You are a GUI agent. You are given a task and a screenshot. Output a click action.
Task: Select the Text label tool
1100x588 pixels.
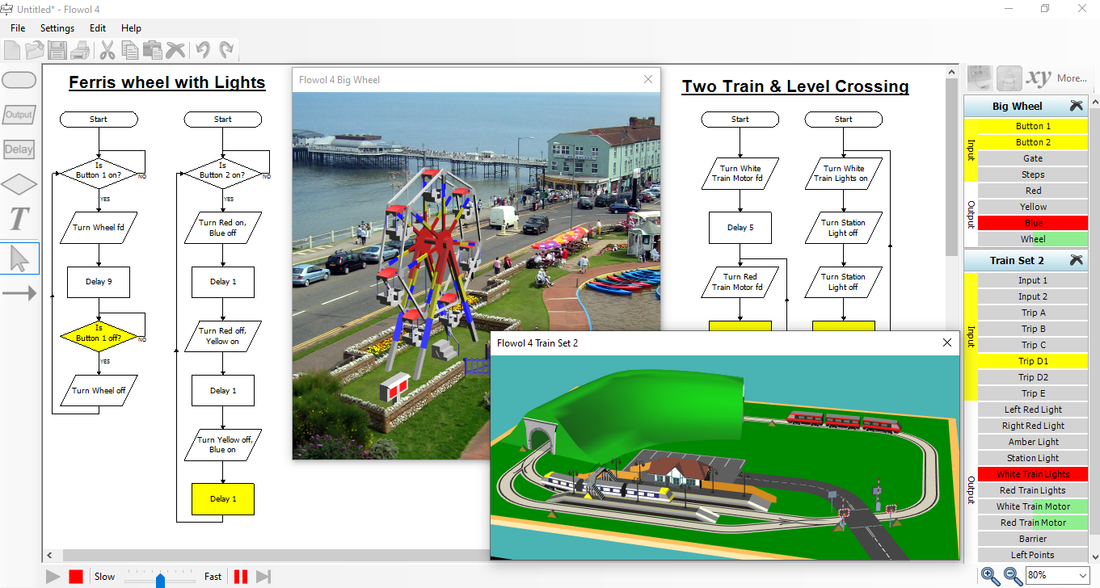19,219
